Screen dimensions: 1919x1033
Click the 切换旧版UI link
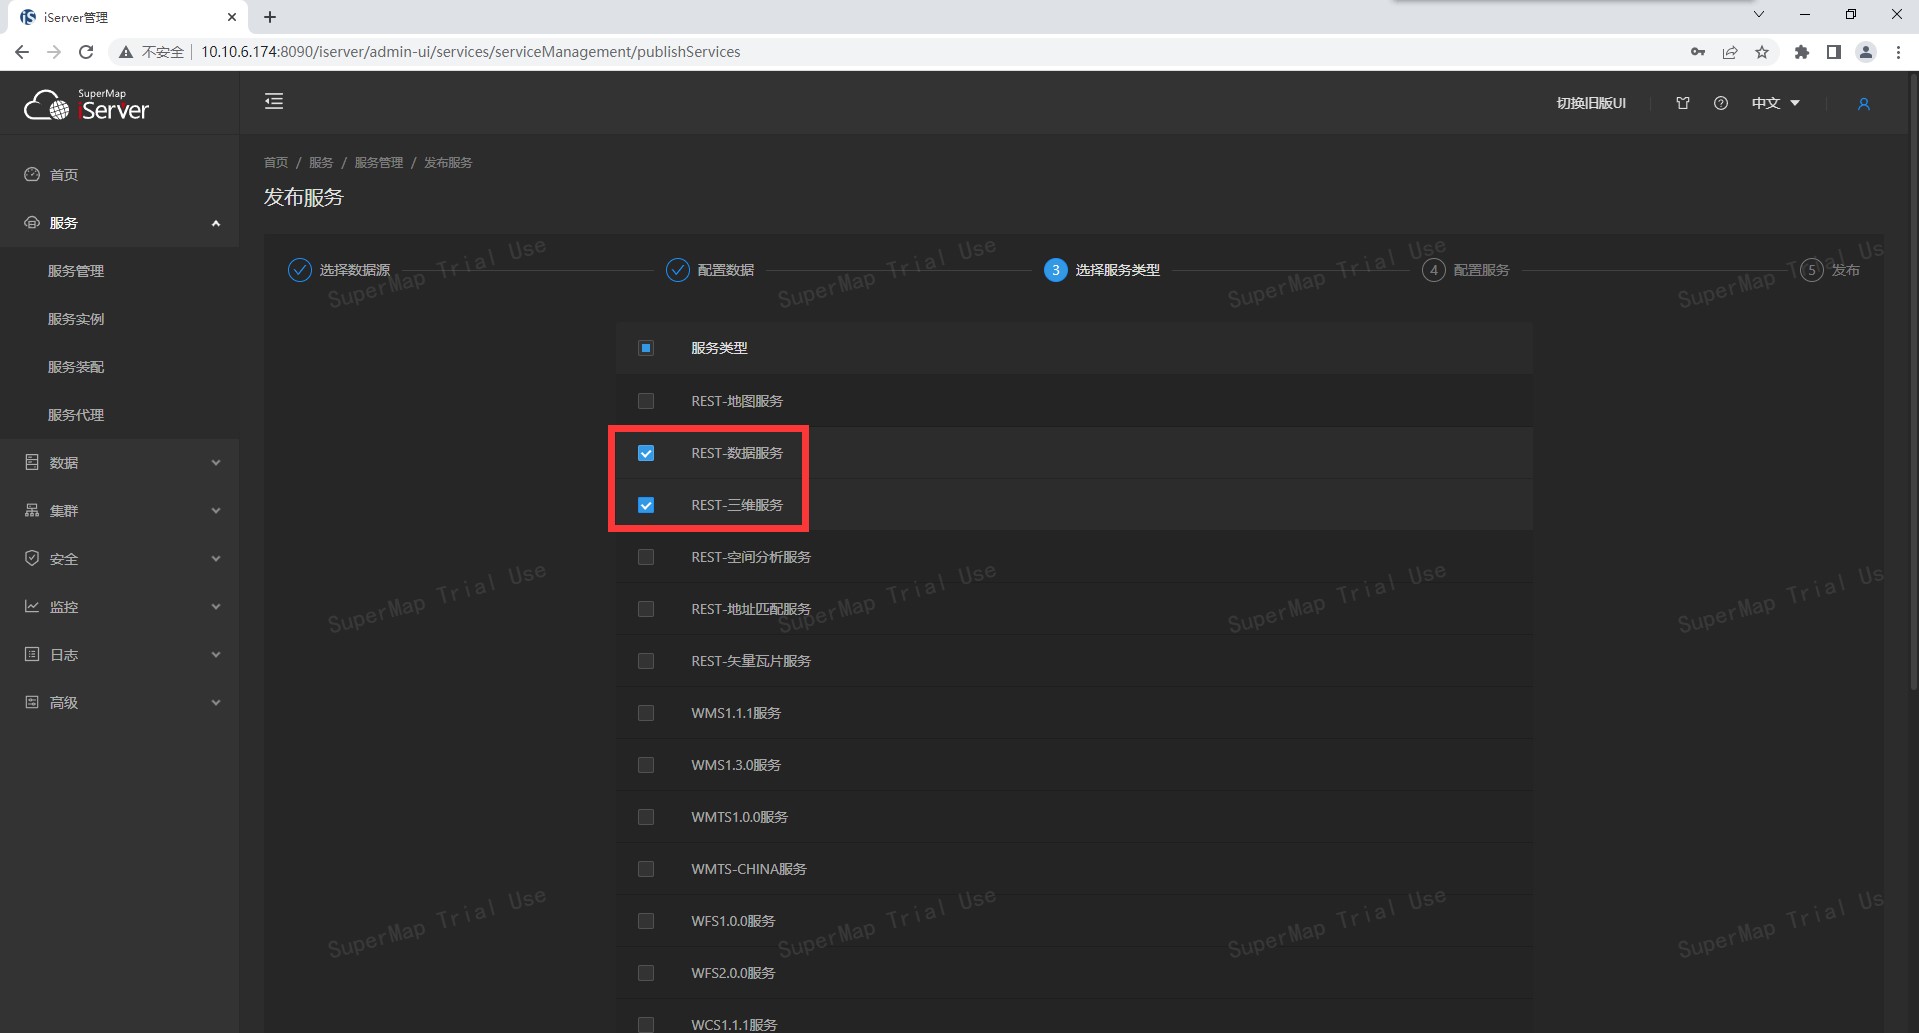(1590, 103)
